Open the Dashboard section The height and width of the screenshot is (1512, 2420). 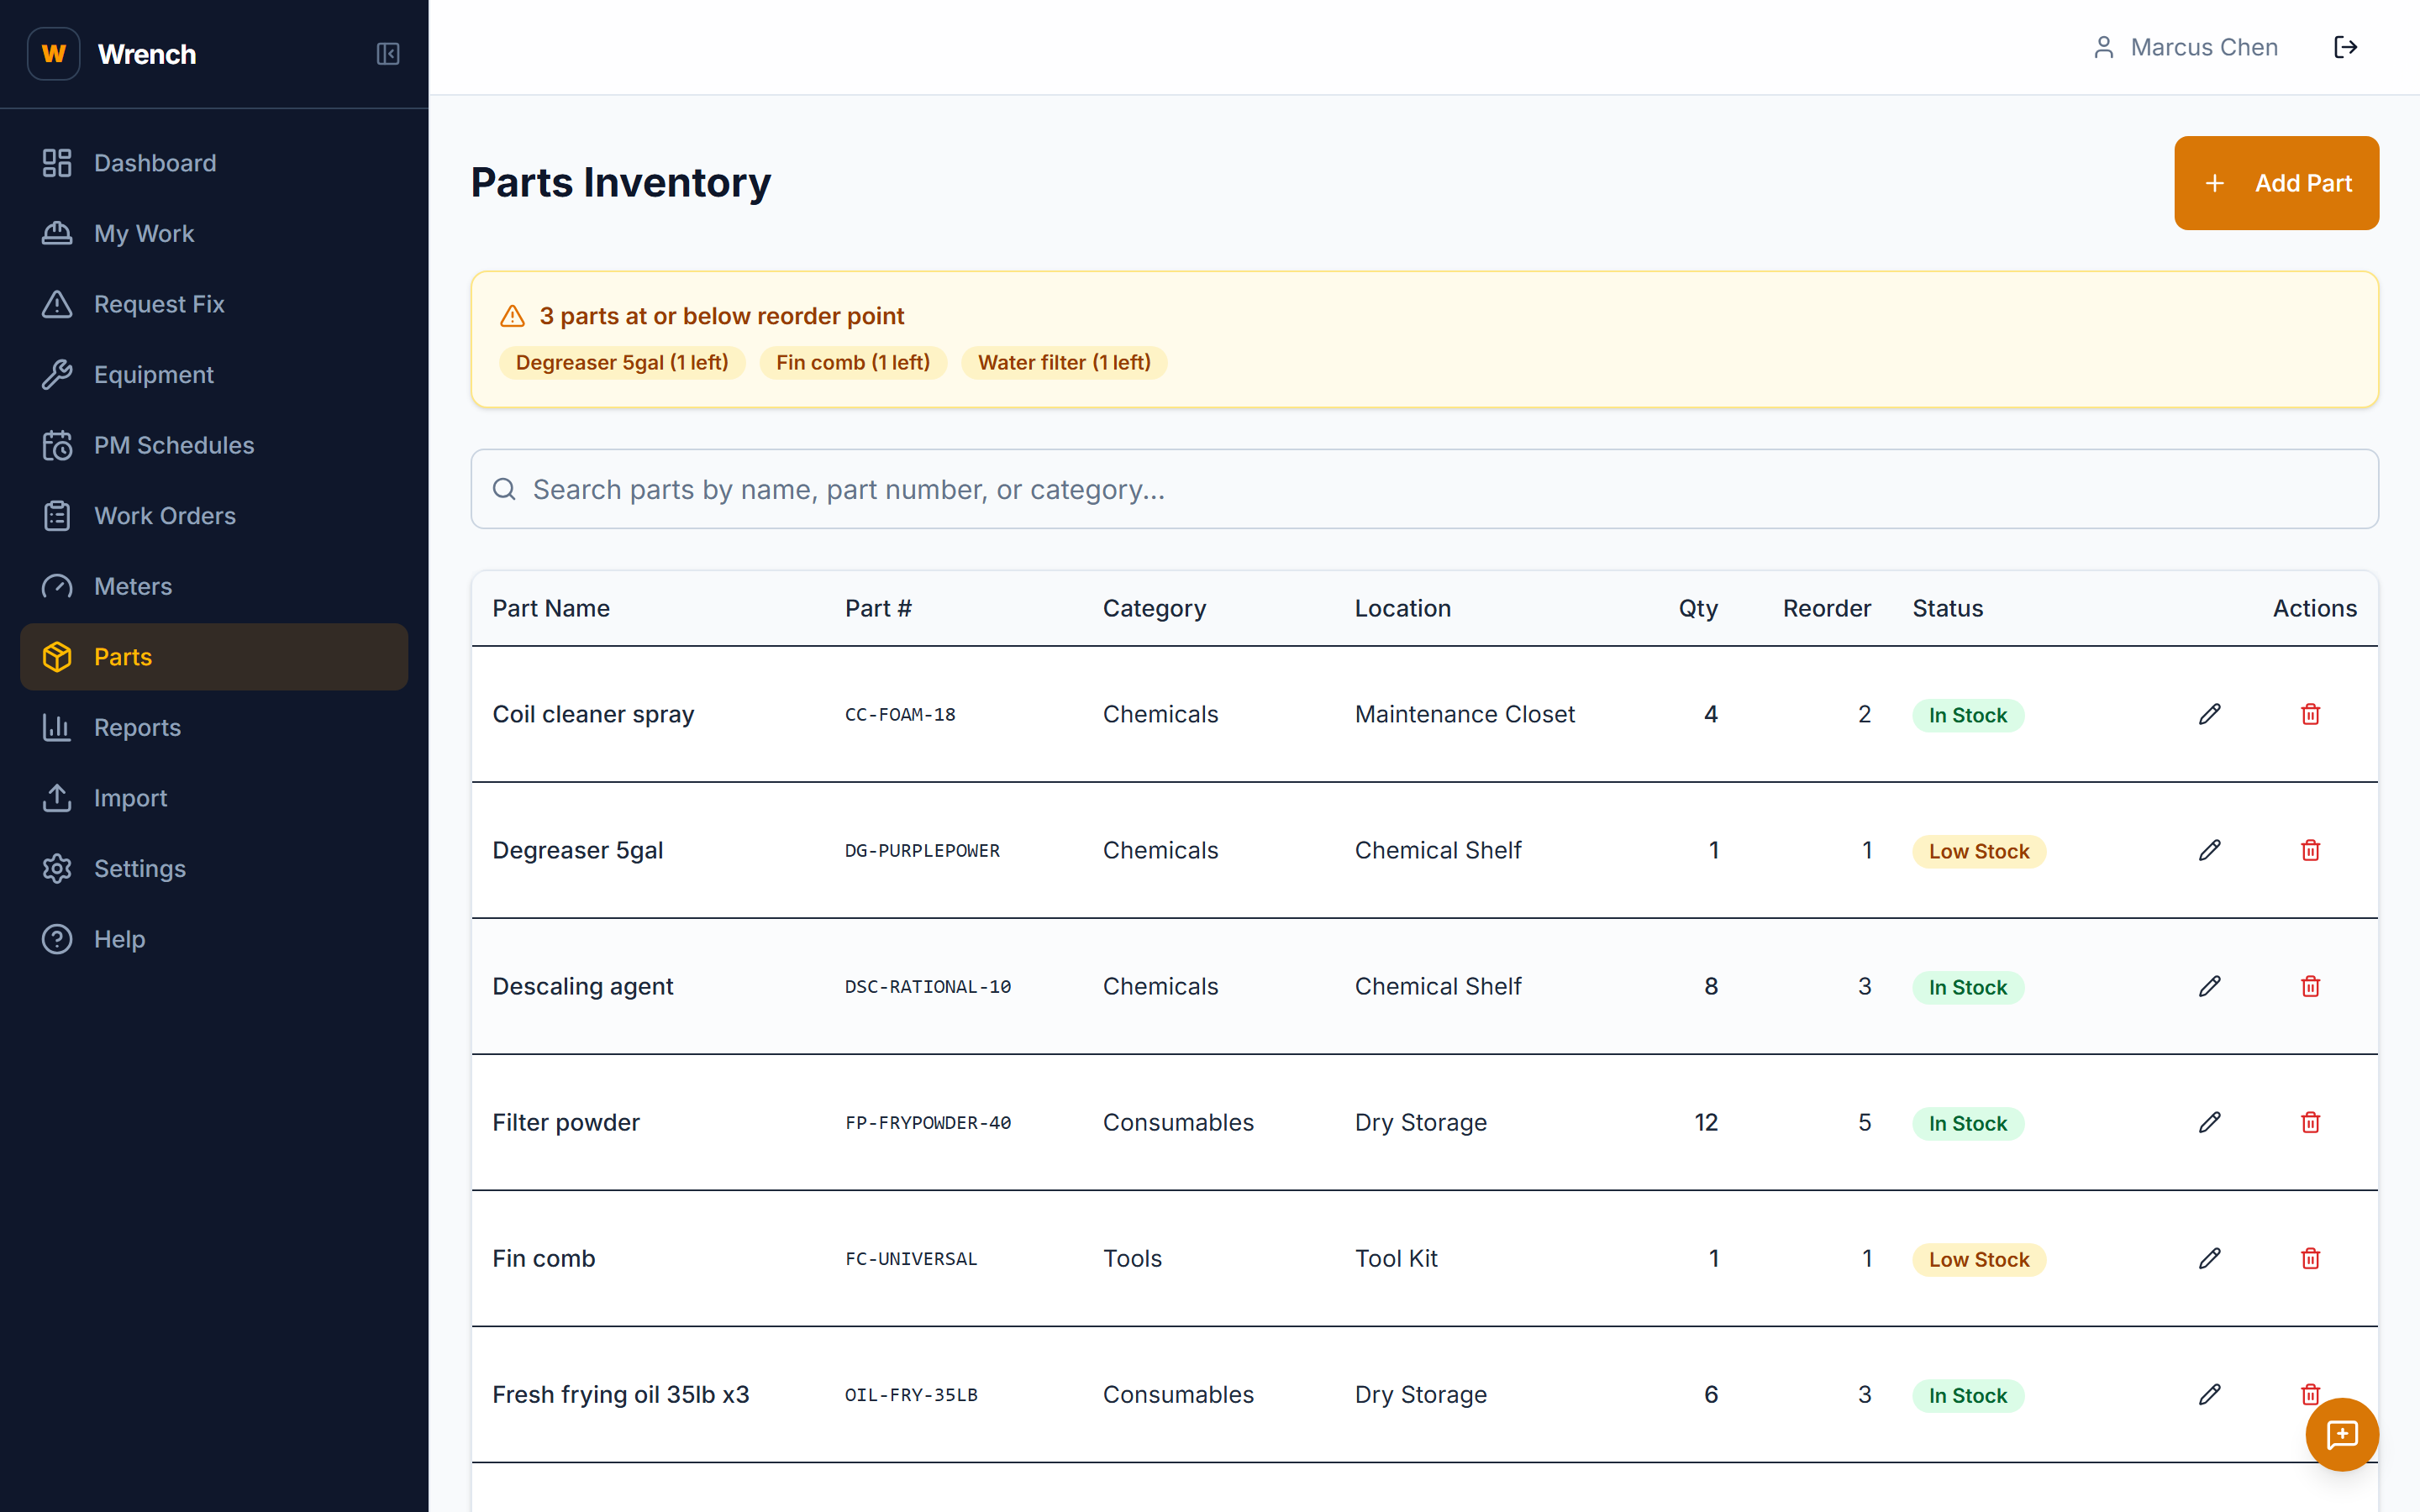155,162
